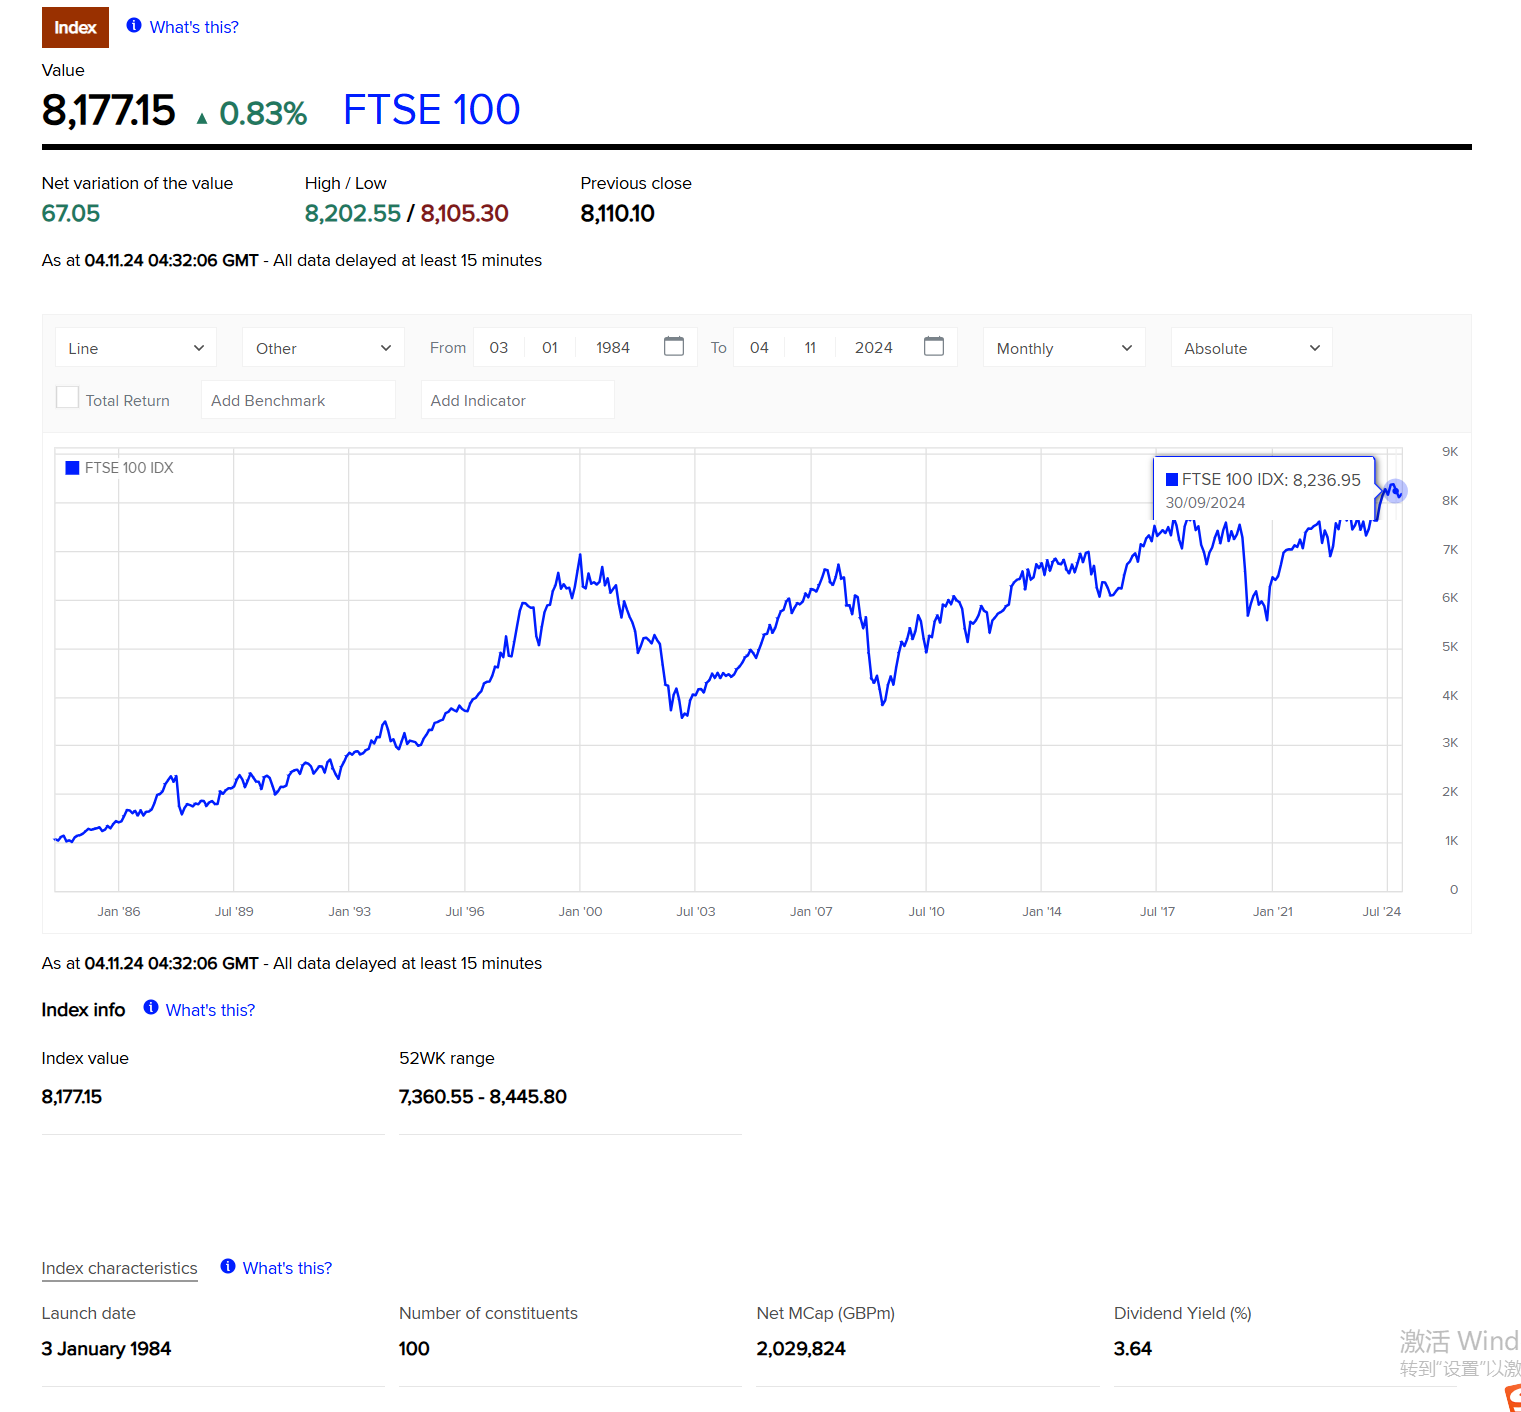Open the top What's this? link
Screen dimensions: 1521x1412
(194, 27)
